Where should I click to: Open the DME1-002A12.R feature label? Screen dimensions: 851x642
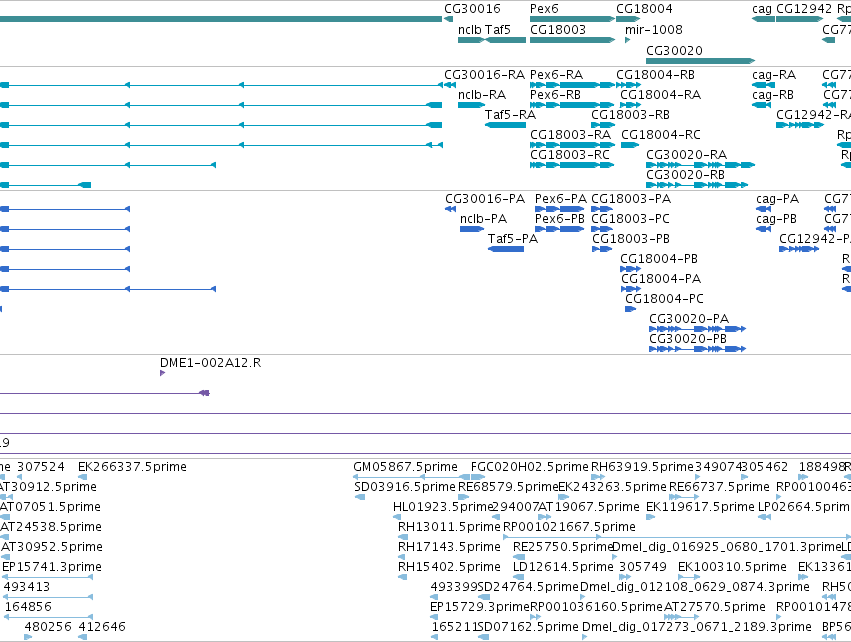click(211, 363)
